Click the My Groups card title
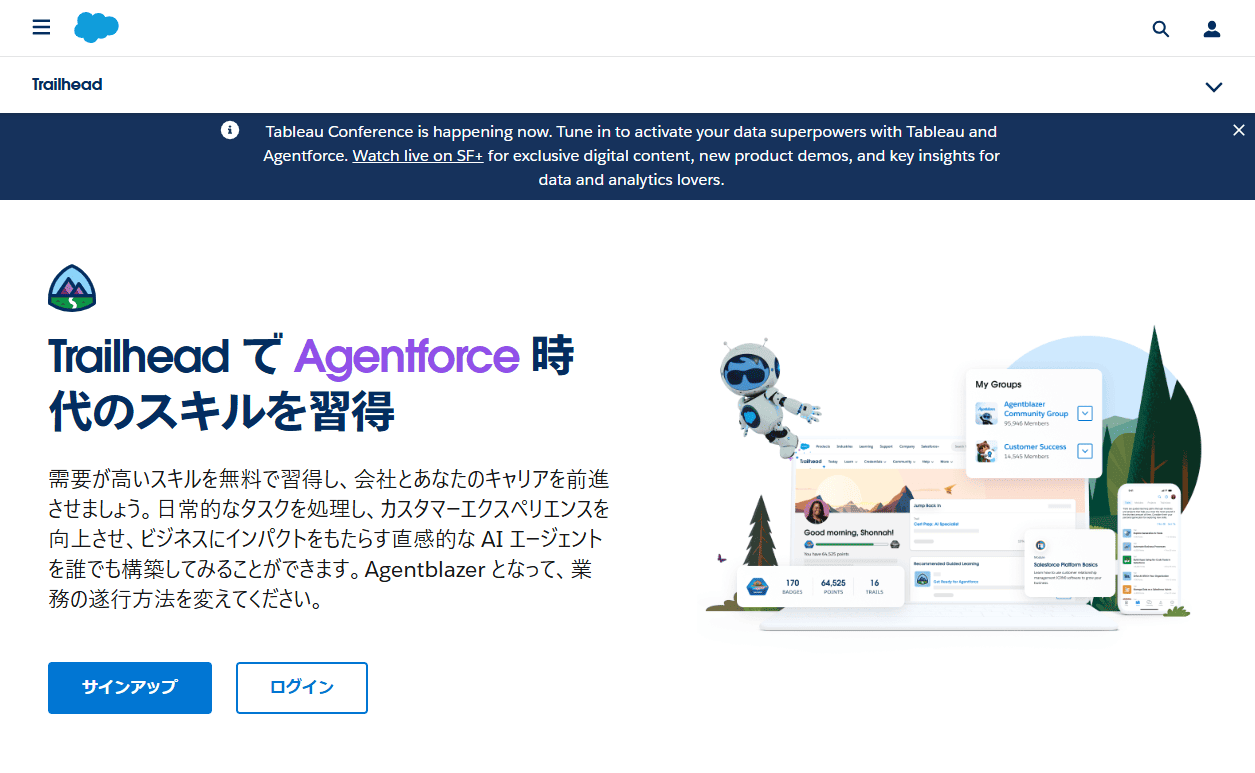The image size is (1255, 773). click(998, 384)
